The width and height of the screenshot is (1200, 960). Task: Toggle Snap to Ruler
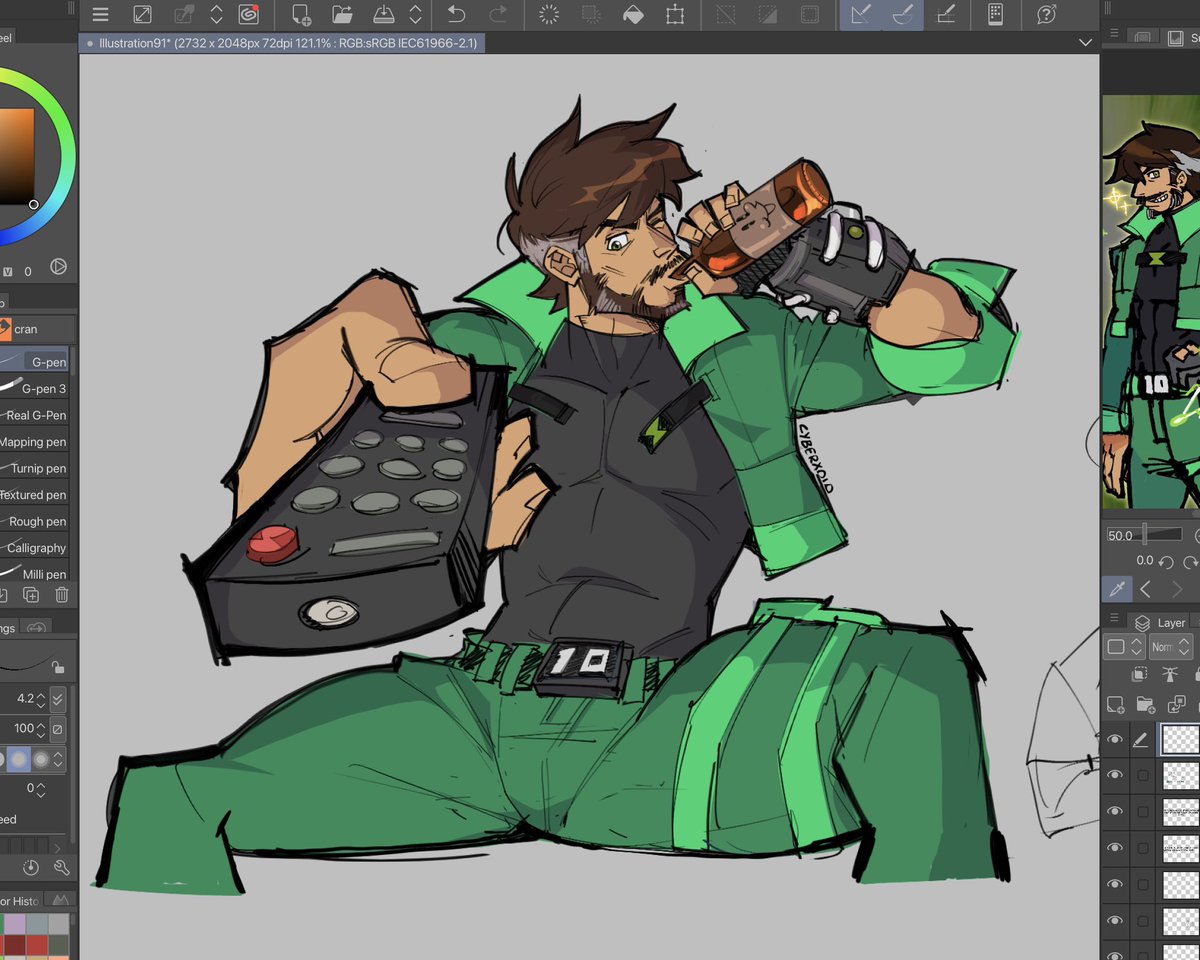[860, 14]
